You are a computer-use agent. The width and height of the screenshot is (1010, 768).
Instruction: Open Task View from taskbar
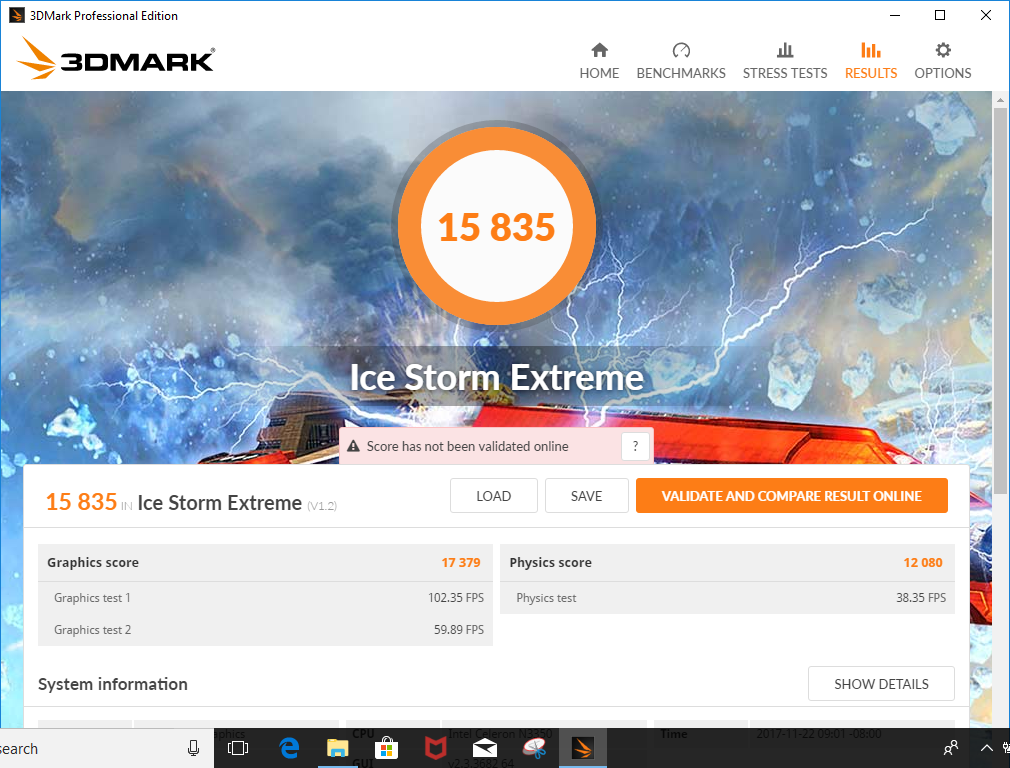(x=238, y=748)
